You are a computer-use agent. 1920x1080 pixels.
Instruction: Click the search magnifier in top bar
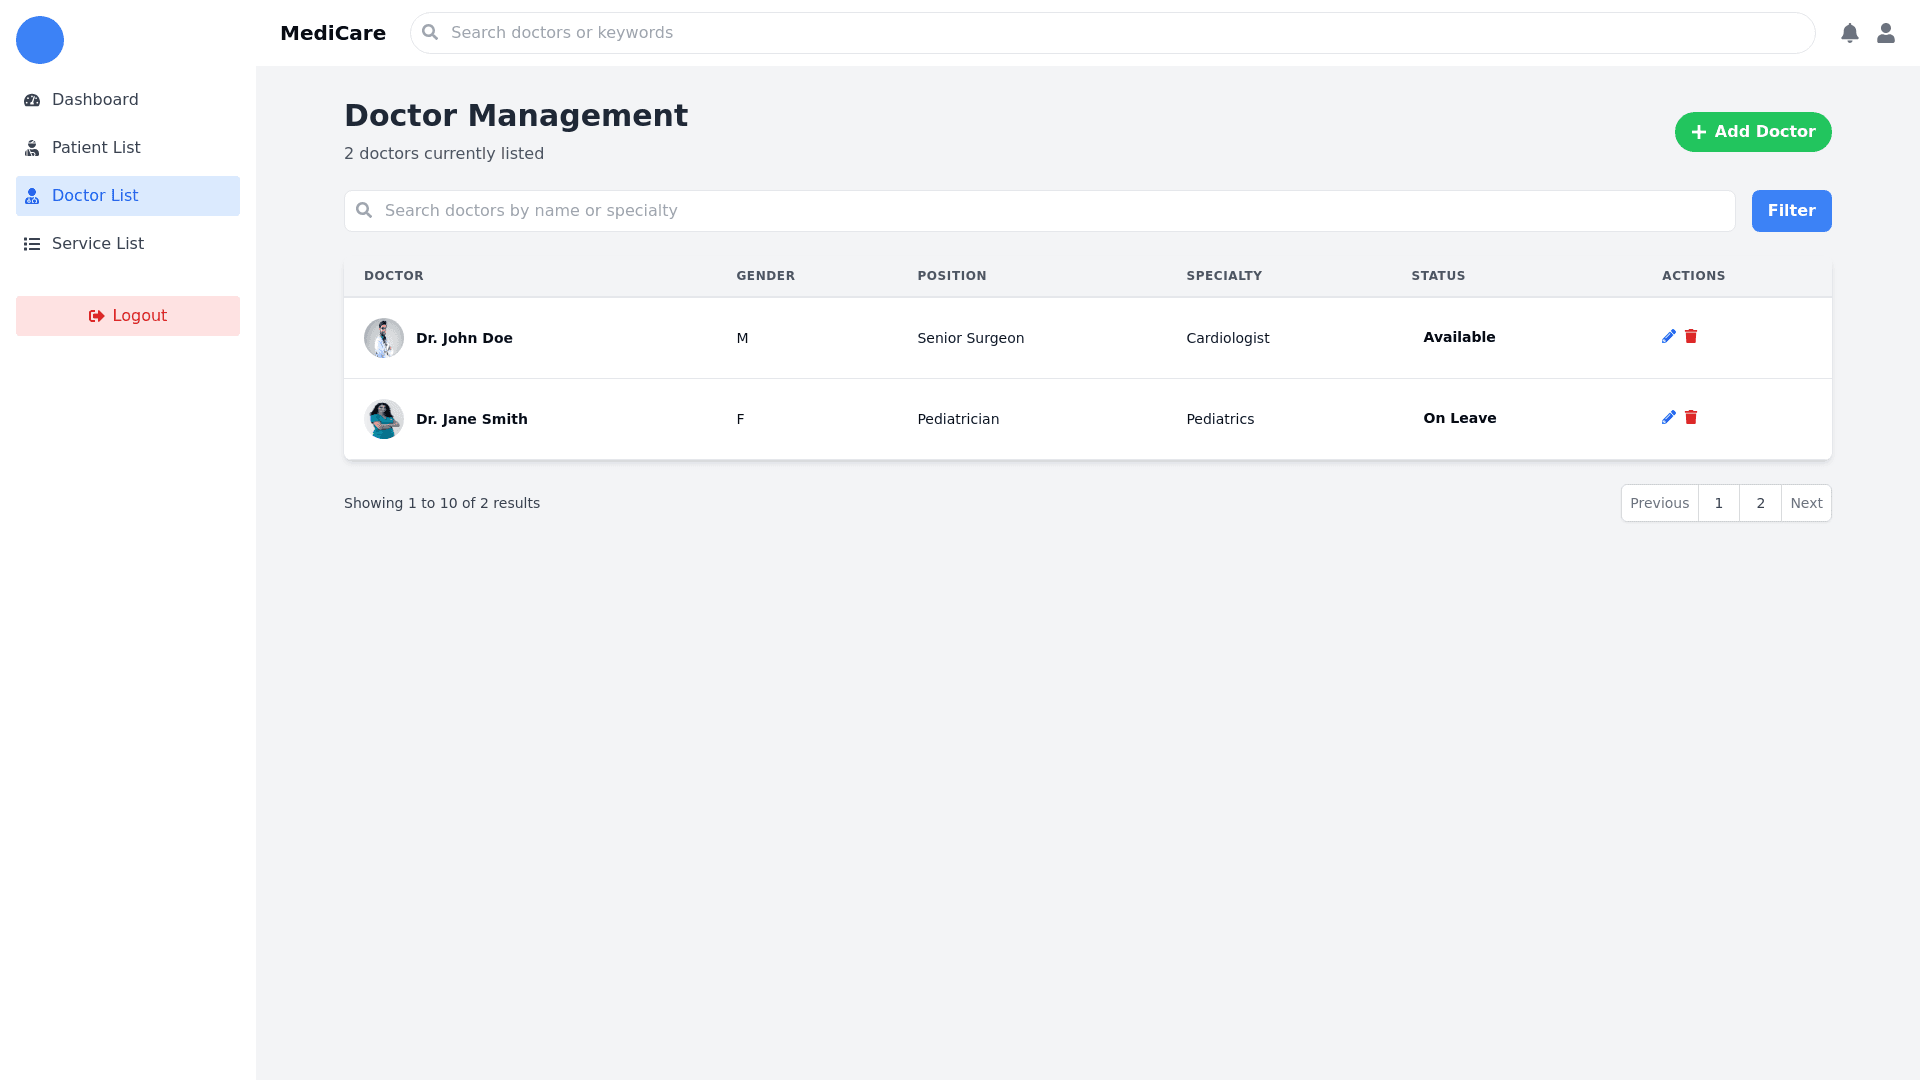pos(429,32)
